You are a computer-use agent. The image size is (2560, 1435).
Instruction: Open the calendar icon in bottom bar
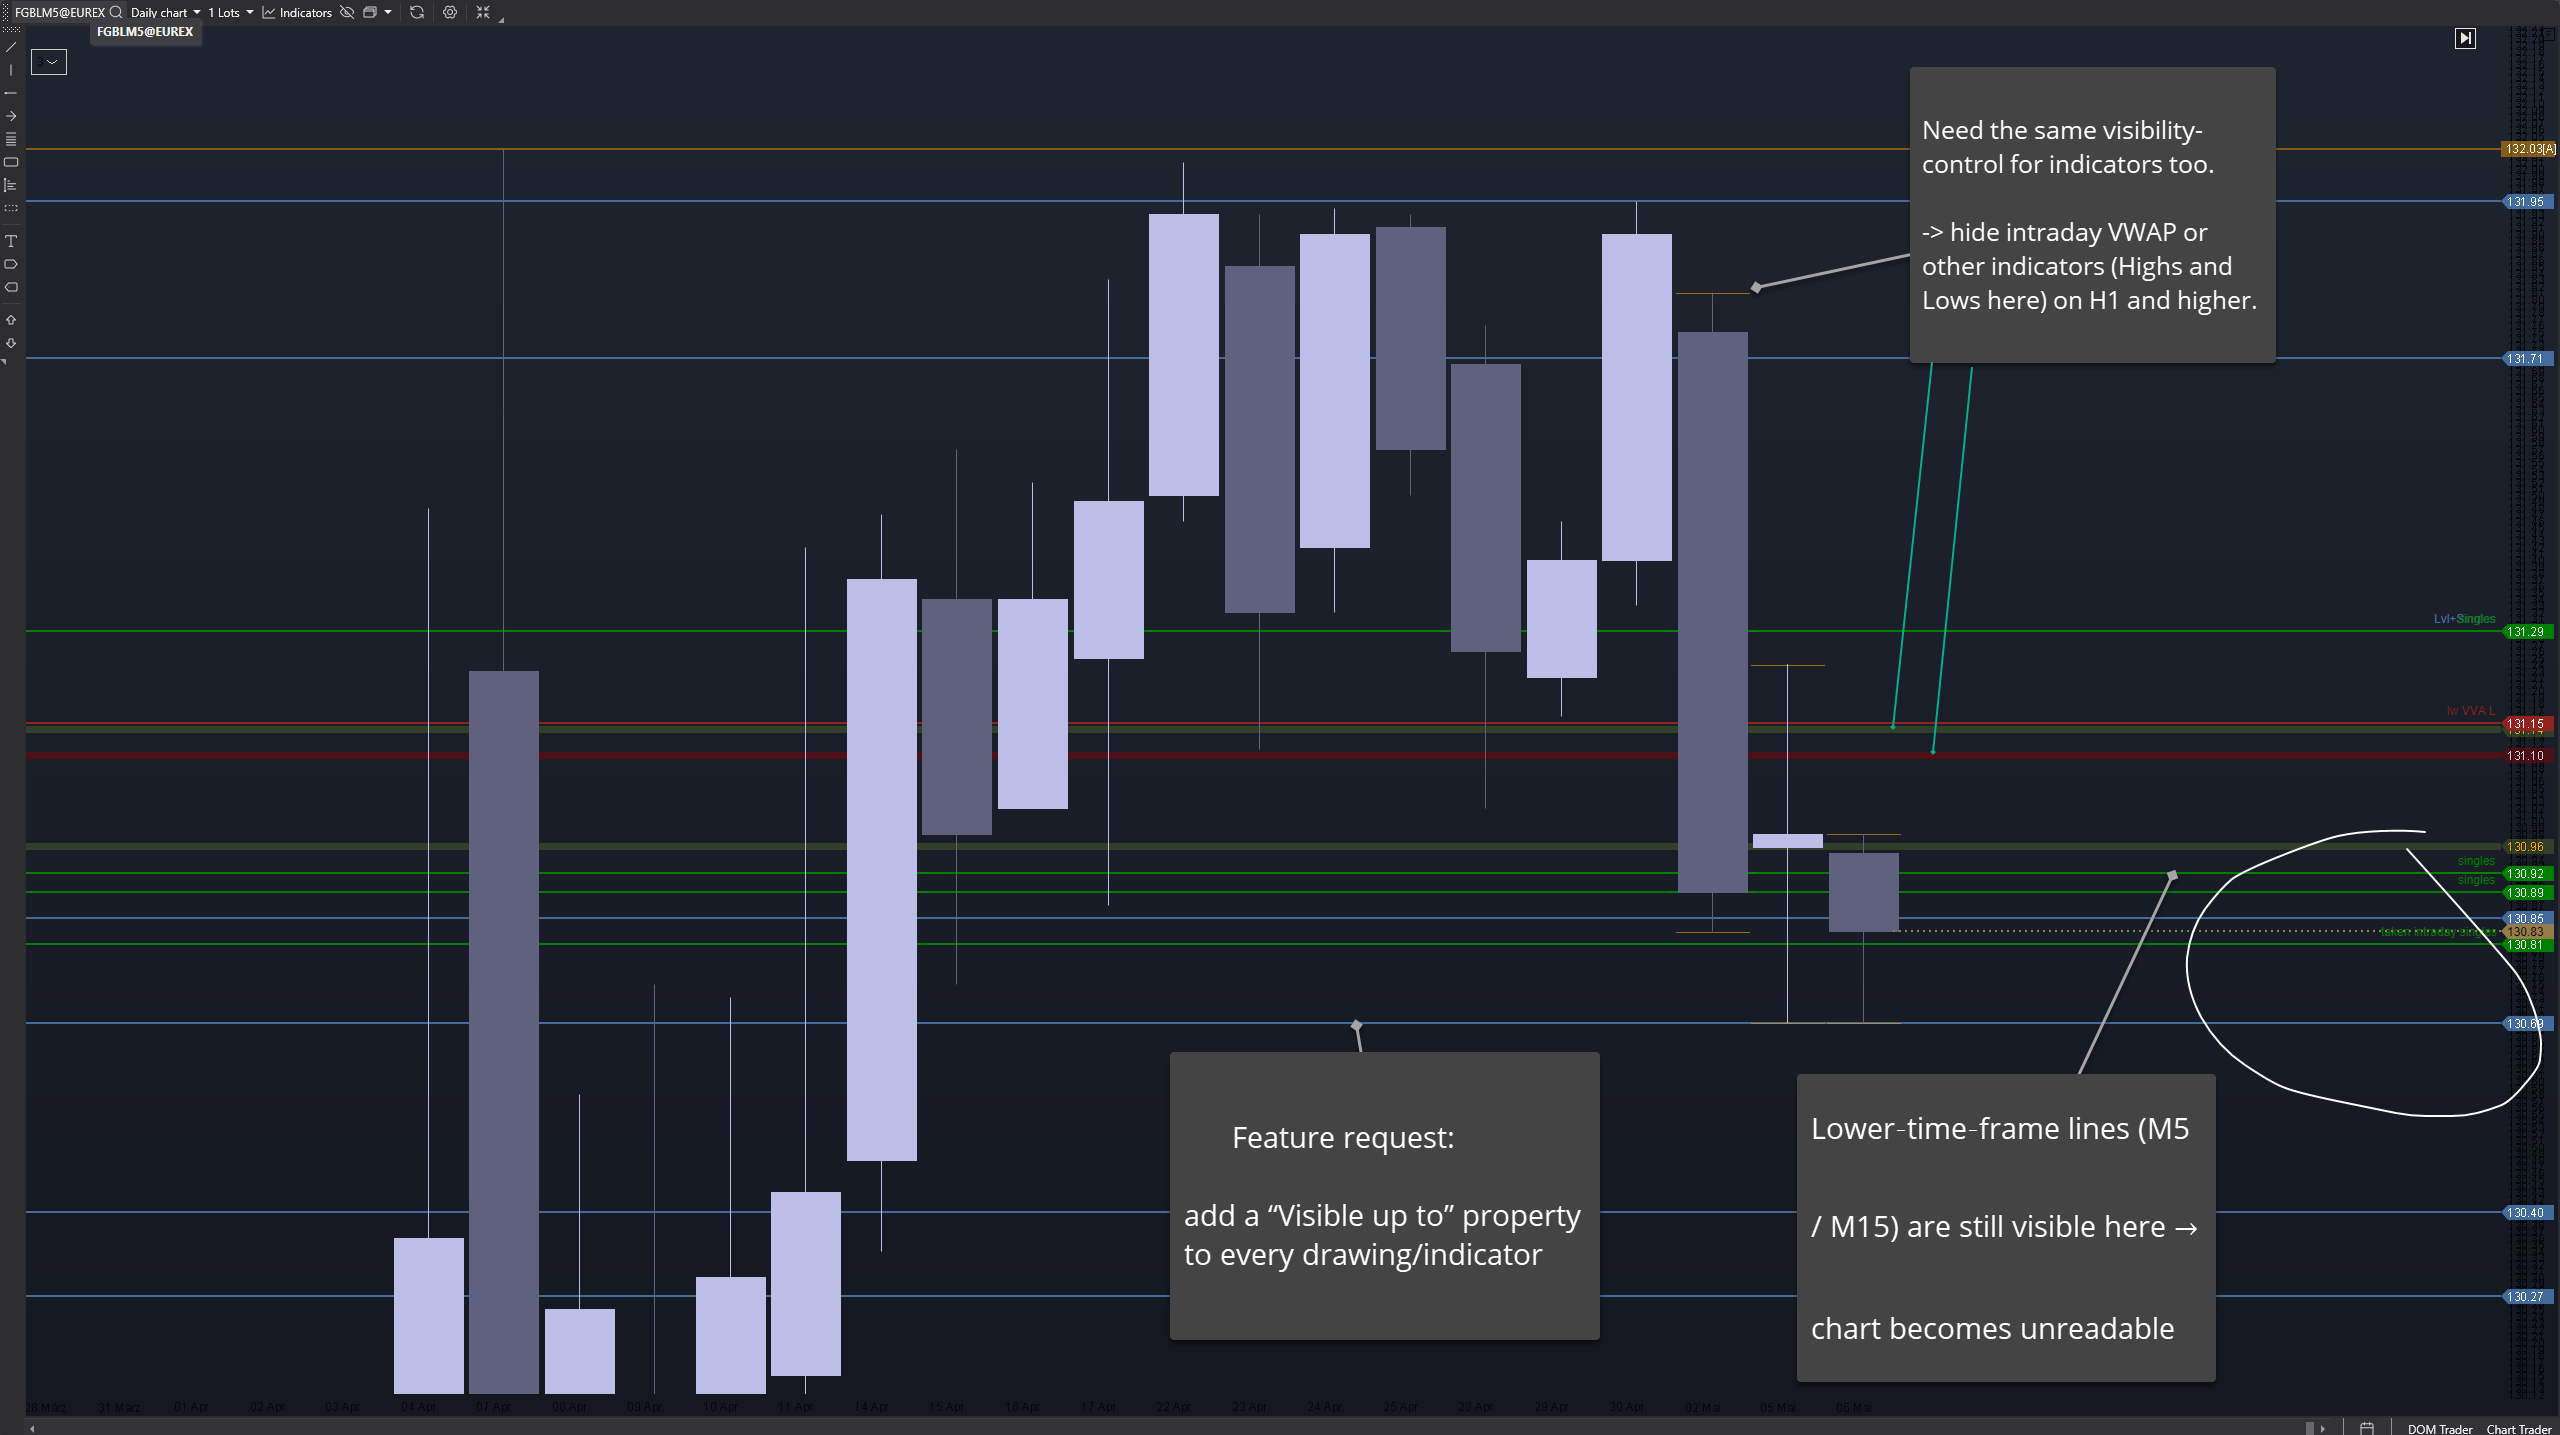[2367, 1428]
